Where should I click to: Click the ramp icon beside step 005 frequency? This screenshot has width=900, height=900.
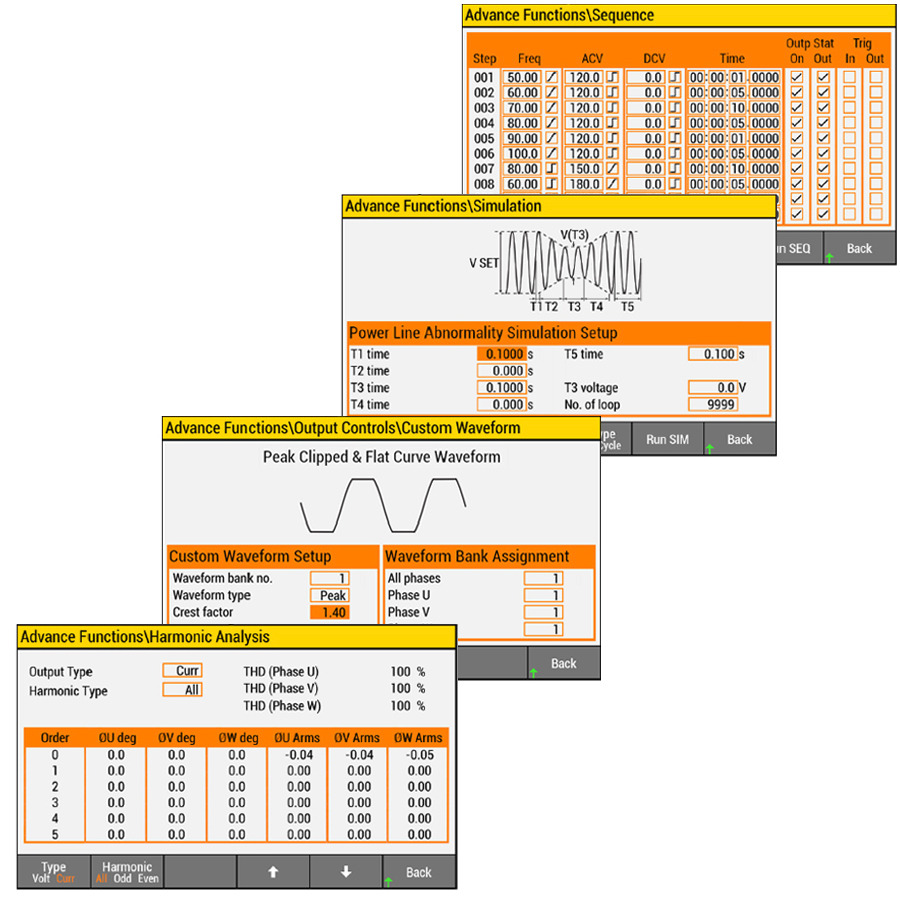click(x=550, y=138)
